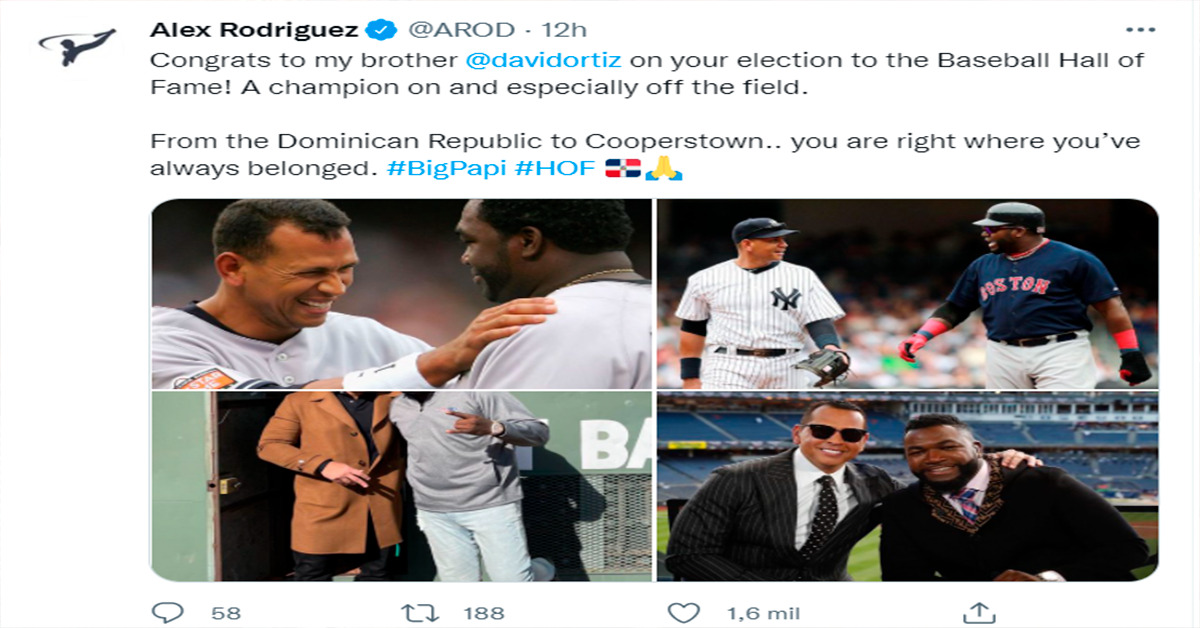Click the 188 retweets count
The height and width of the screenshot is (628, 1200).
coord(484,613)
